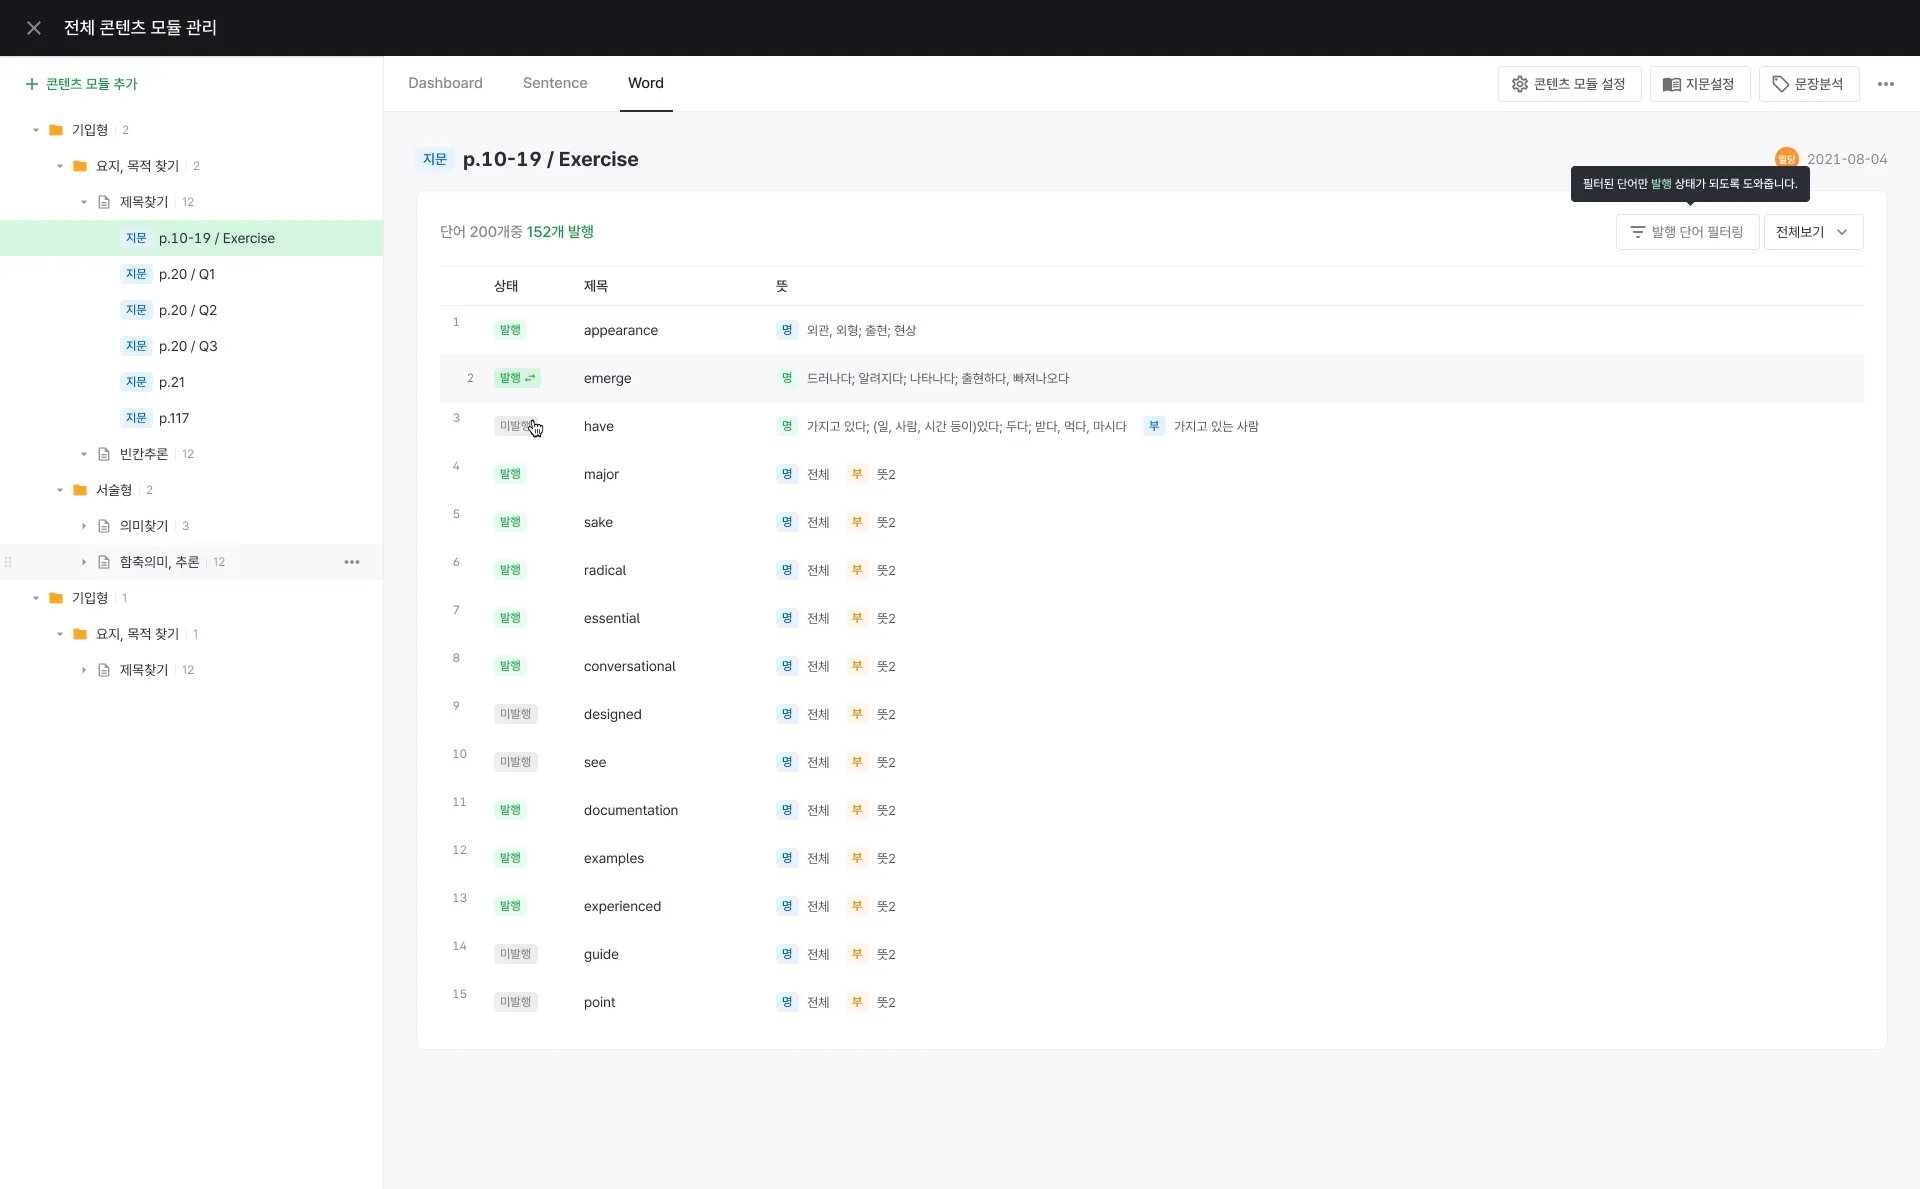Click the word 'emerge' in the list
Viewport: 1920px width, 1189px height.
[x=607, y=378]
